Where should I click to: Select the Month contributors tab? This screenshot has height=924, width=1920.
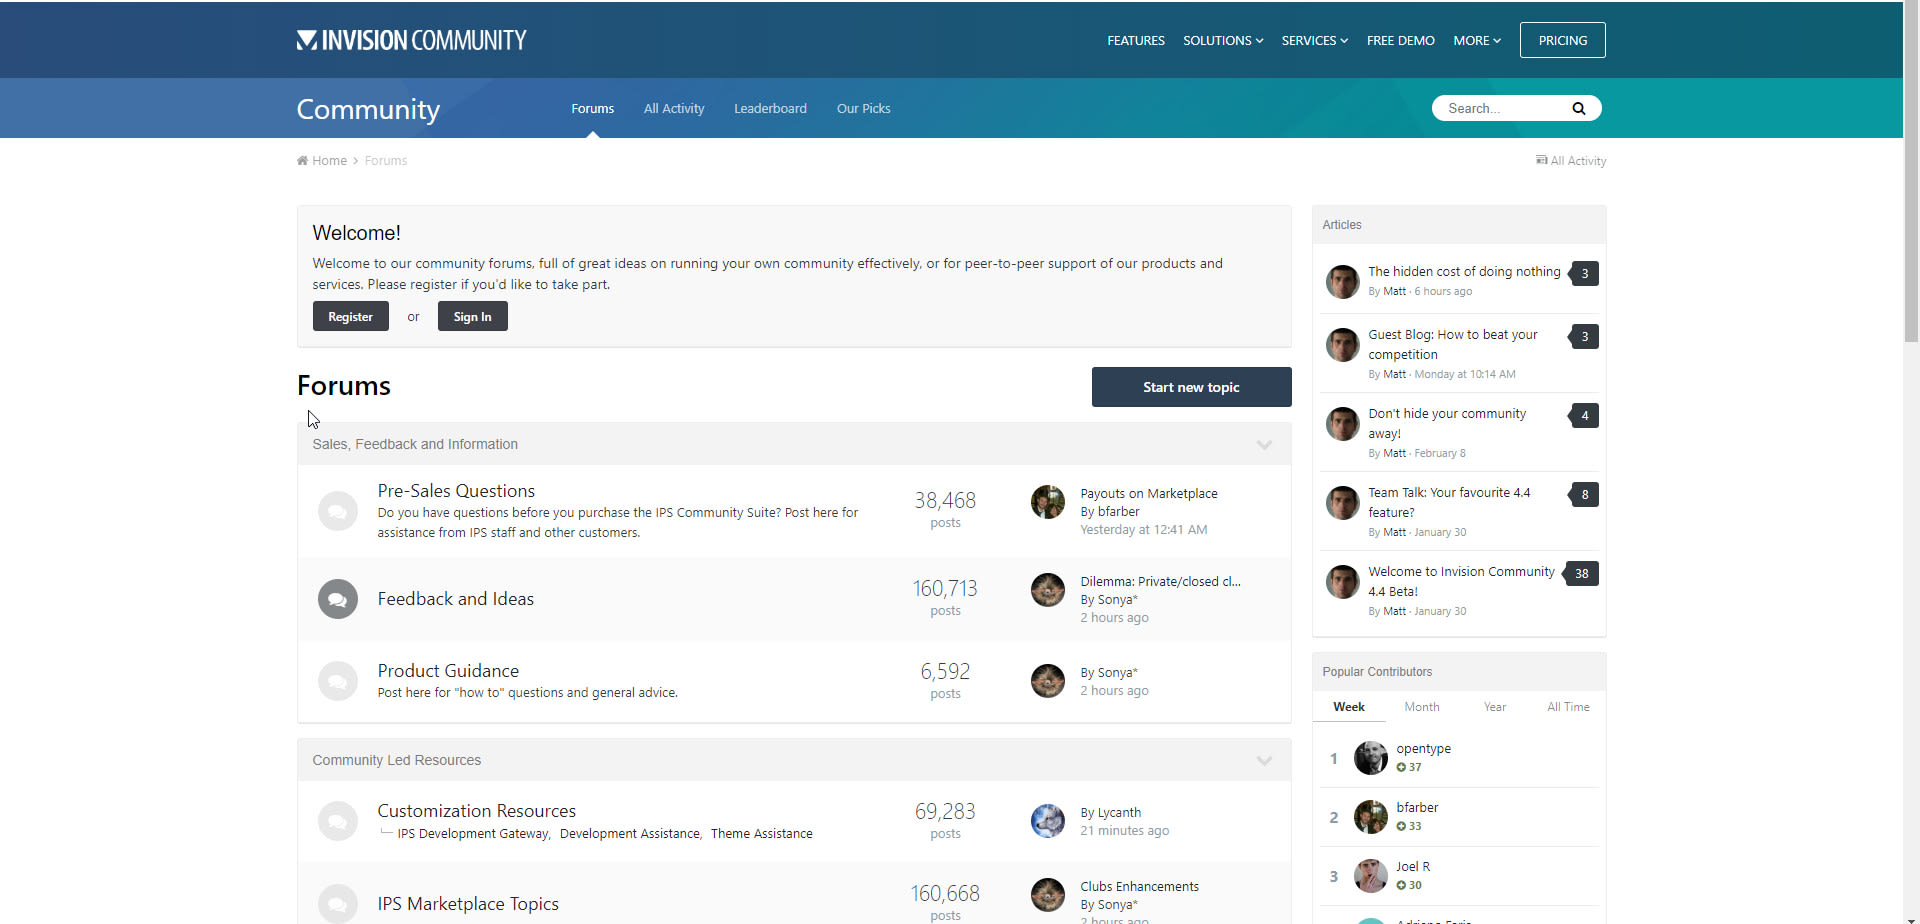coord(1422,707)
